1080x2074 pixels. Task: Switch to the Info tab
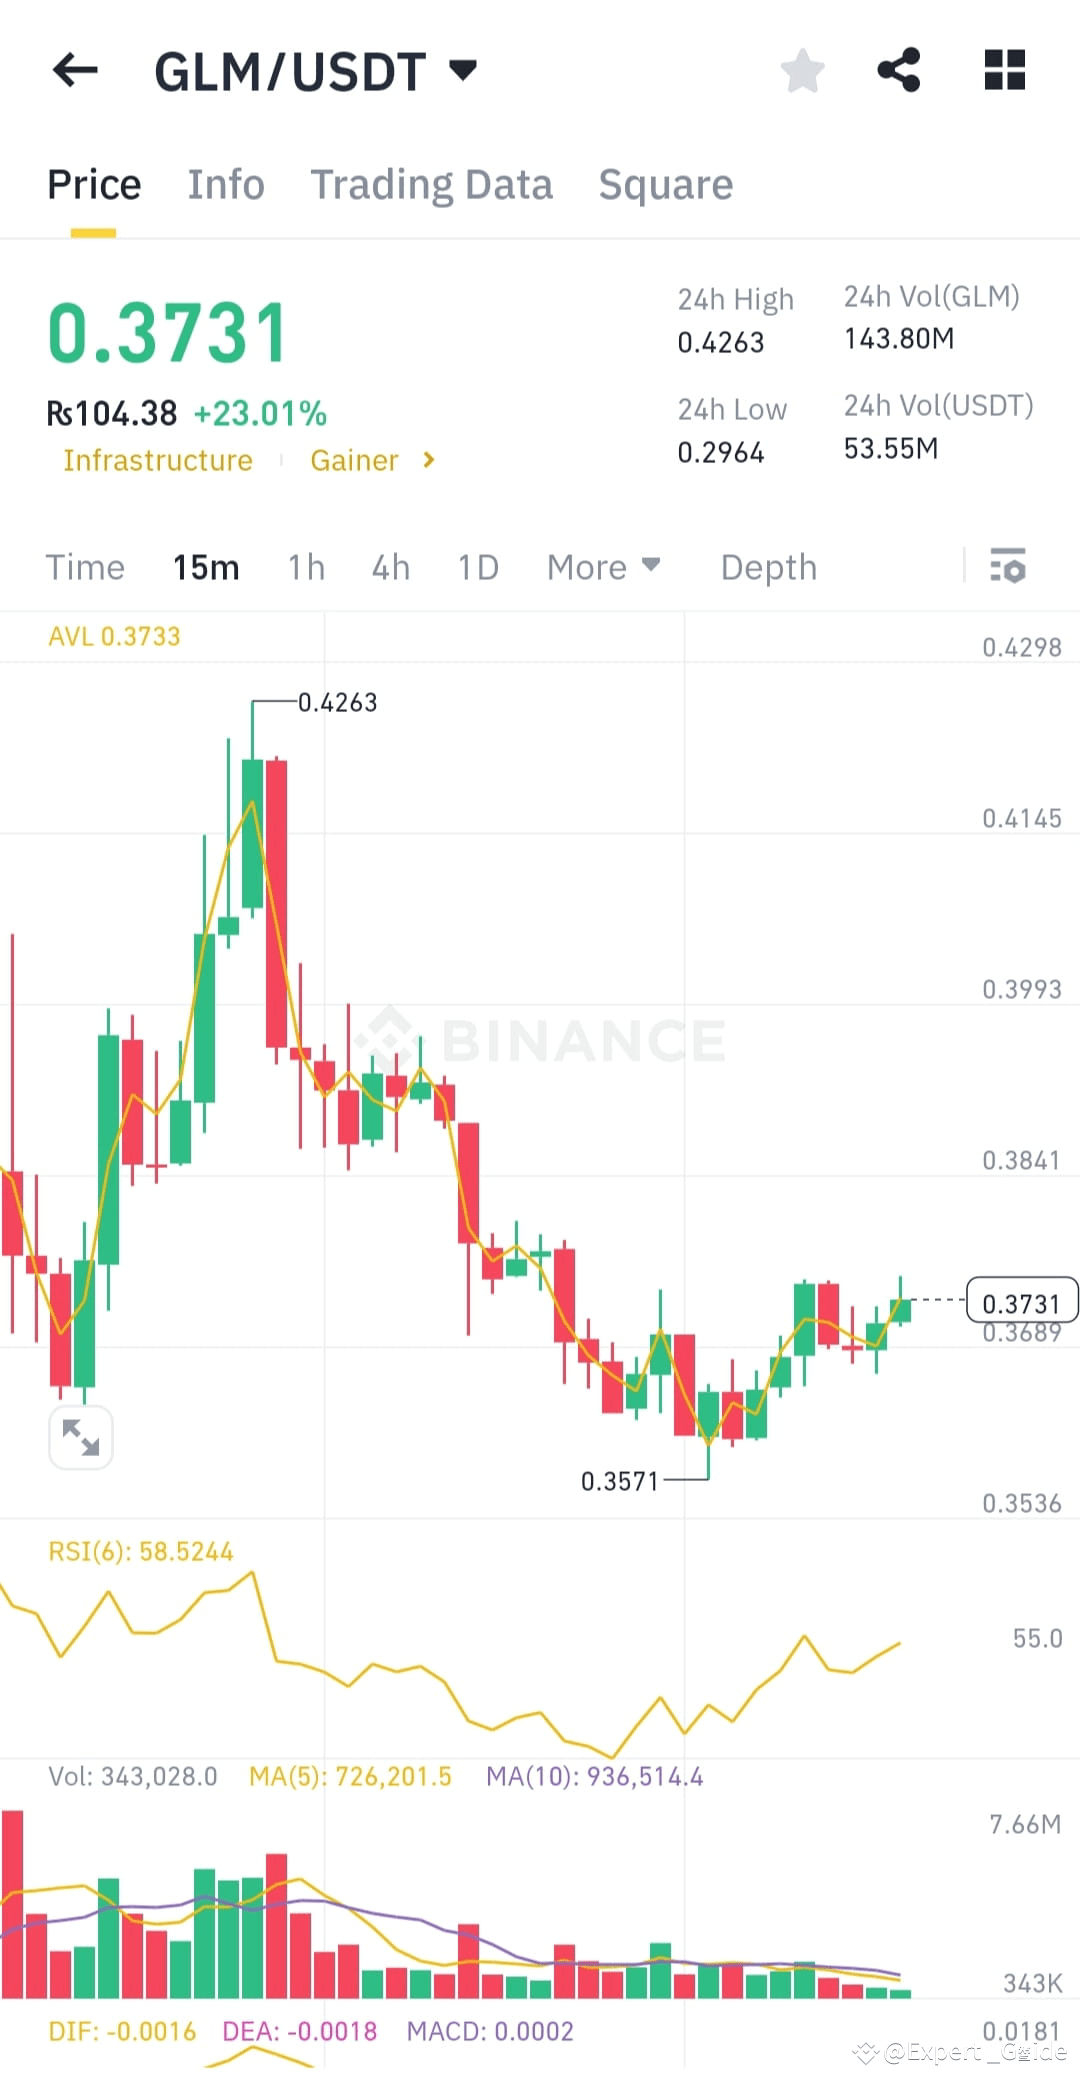[x=226, y=184]
